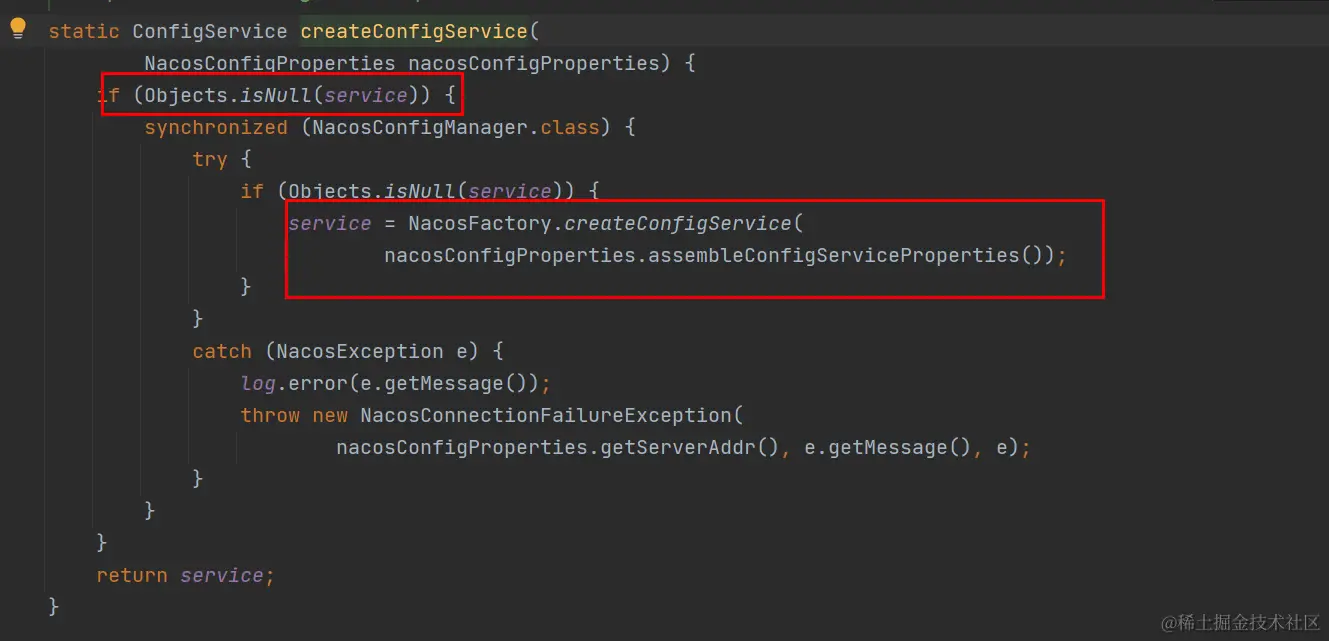Click the NacosConfigProperties parameter type
The height and width of the screenshot is (641, 1329).
(270, 63)
